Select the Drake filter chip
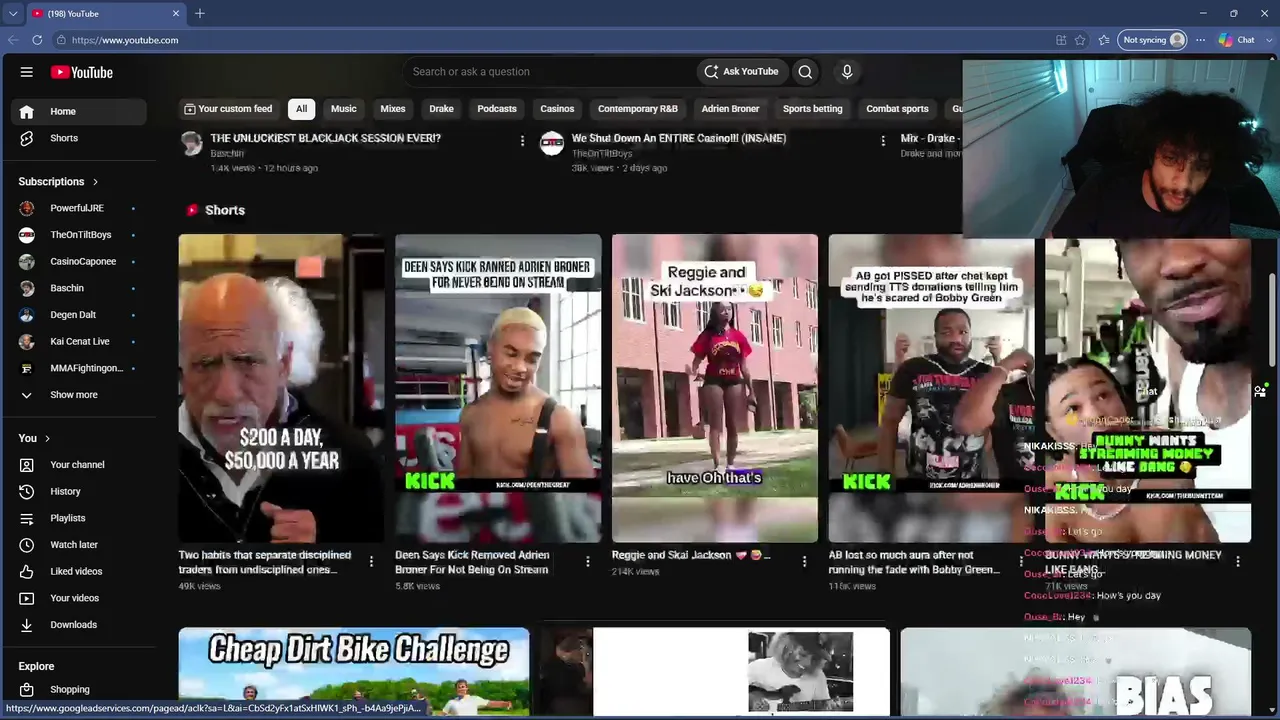The height and width of the screenshot is (720, 1280). tap(441, 109)
